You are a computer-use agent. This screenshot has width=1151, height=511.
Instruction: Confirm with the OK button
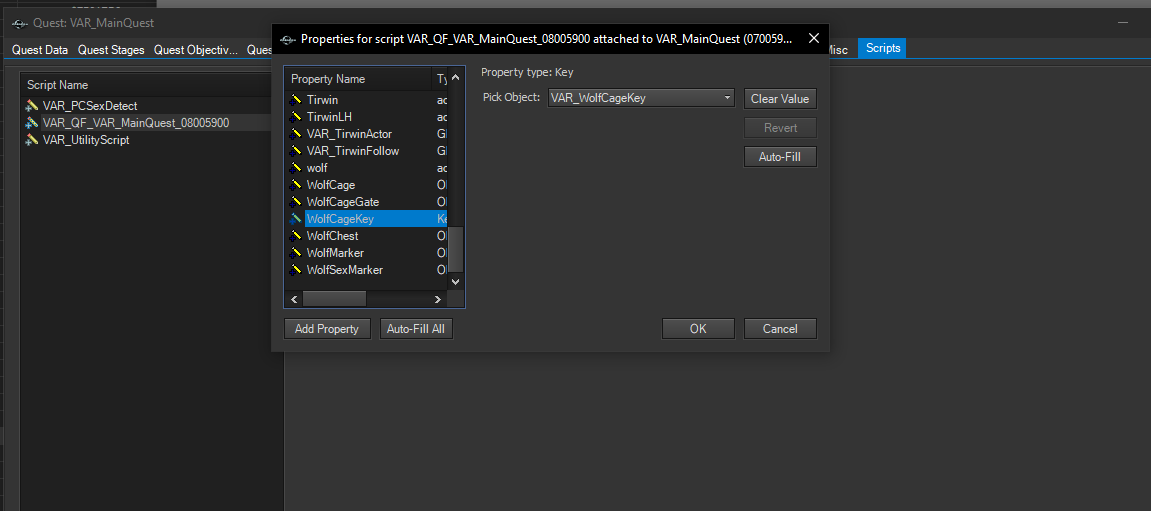[x=698, y=329]
